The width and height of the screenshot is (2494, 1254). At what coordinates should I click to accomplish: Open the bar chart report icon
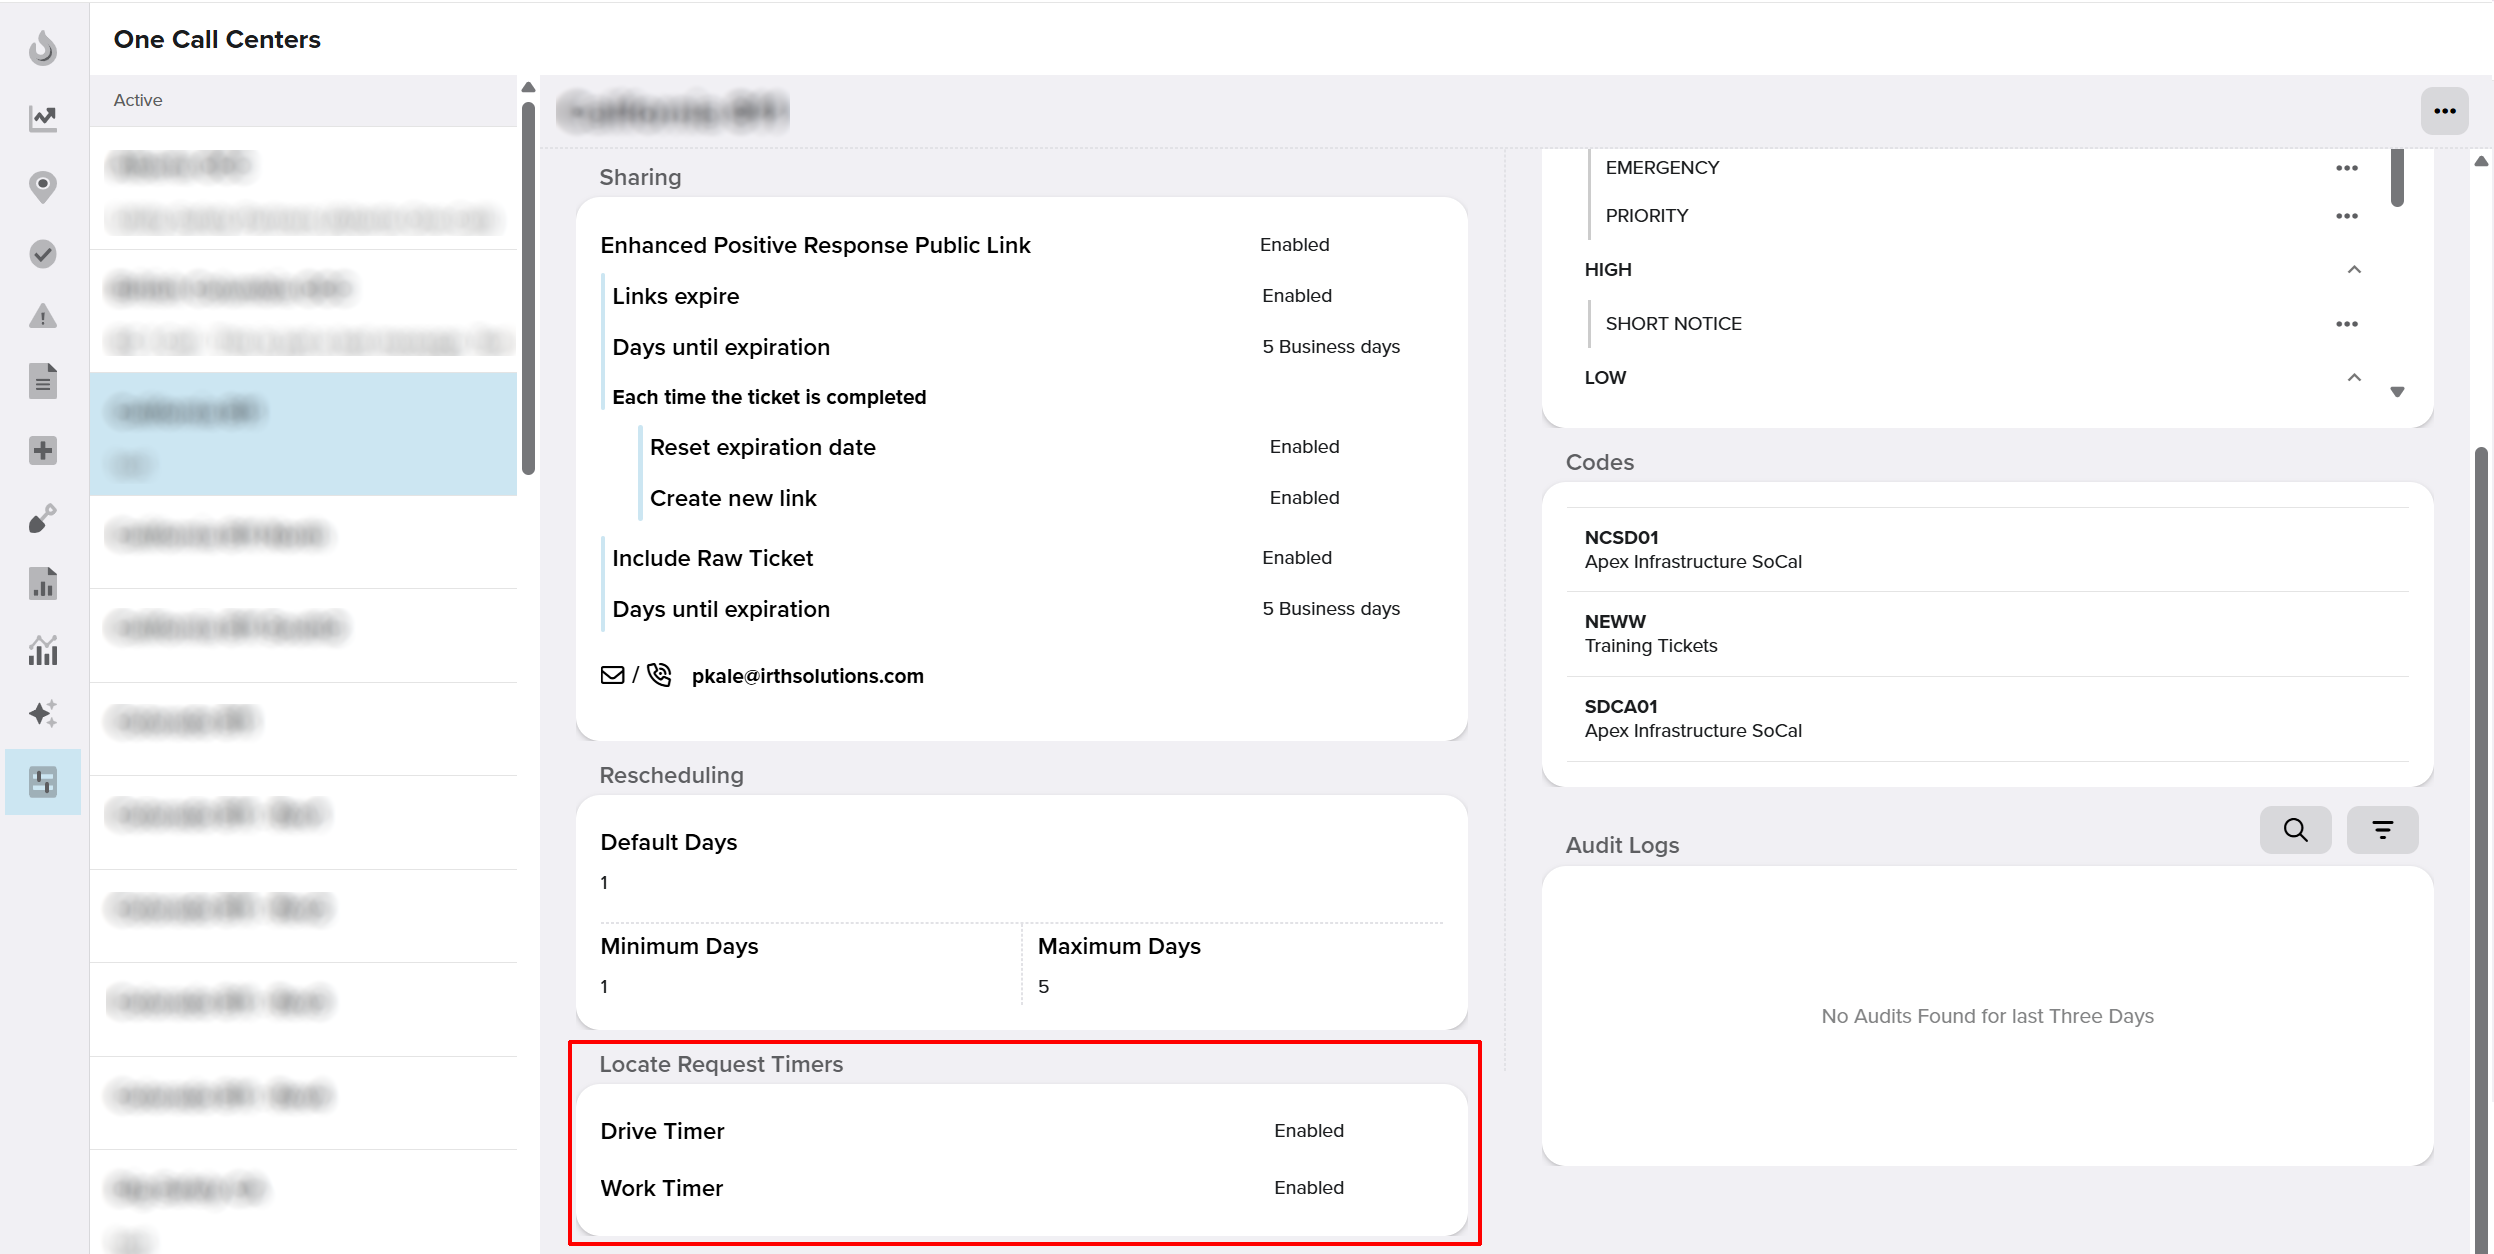(x=43, y=583)
